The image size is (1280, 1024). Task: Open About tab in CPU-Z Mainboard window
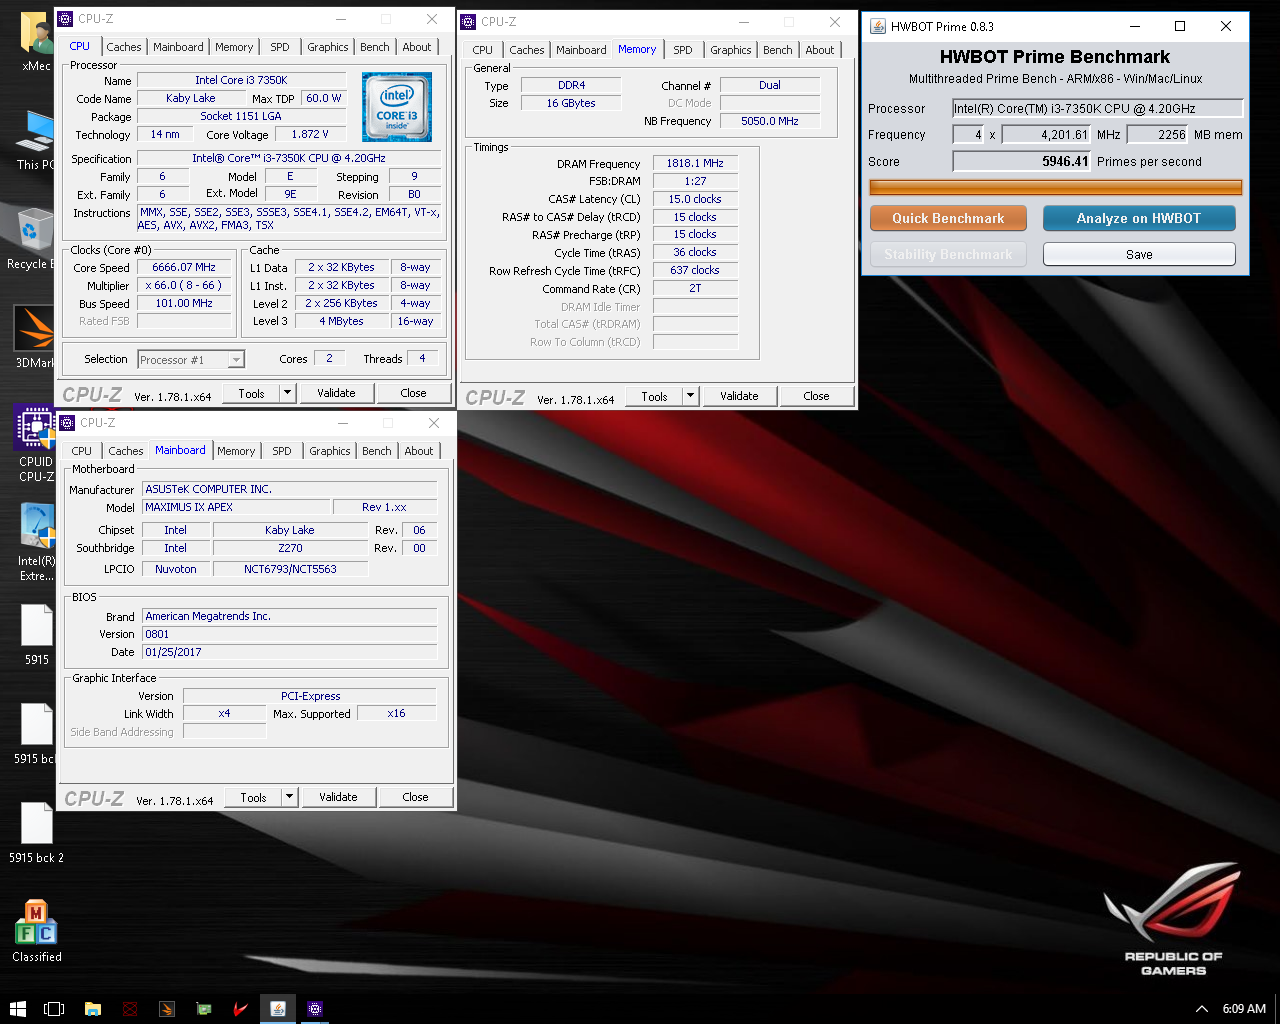[419, 451]
